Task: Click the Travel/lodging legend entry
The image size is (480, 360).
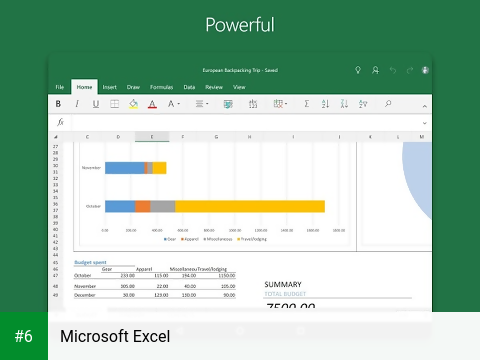Action: tap(252, 239)
